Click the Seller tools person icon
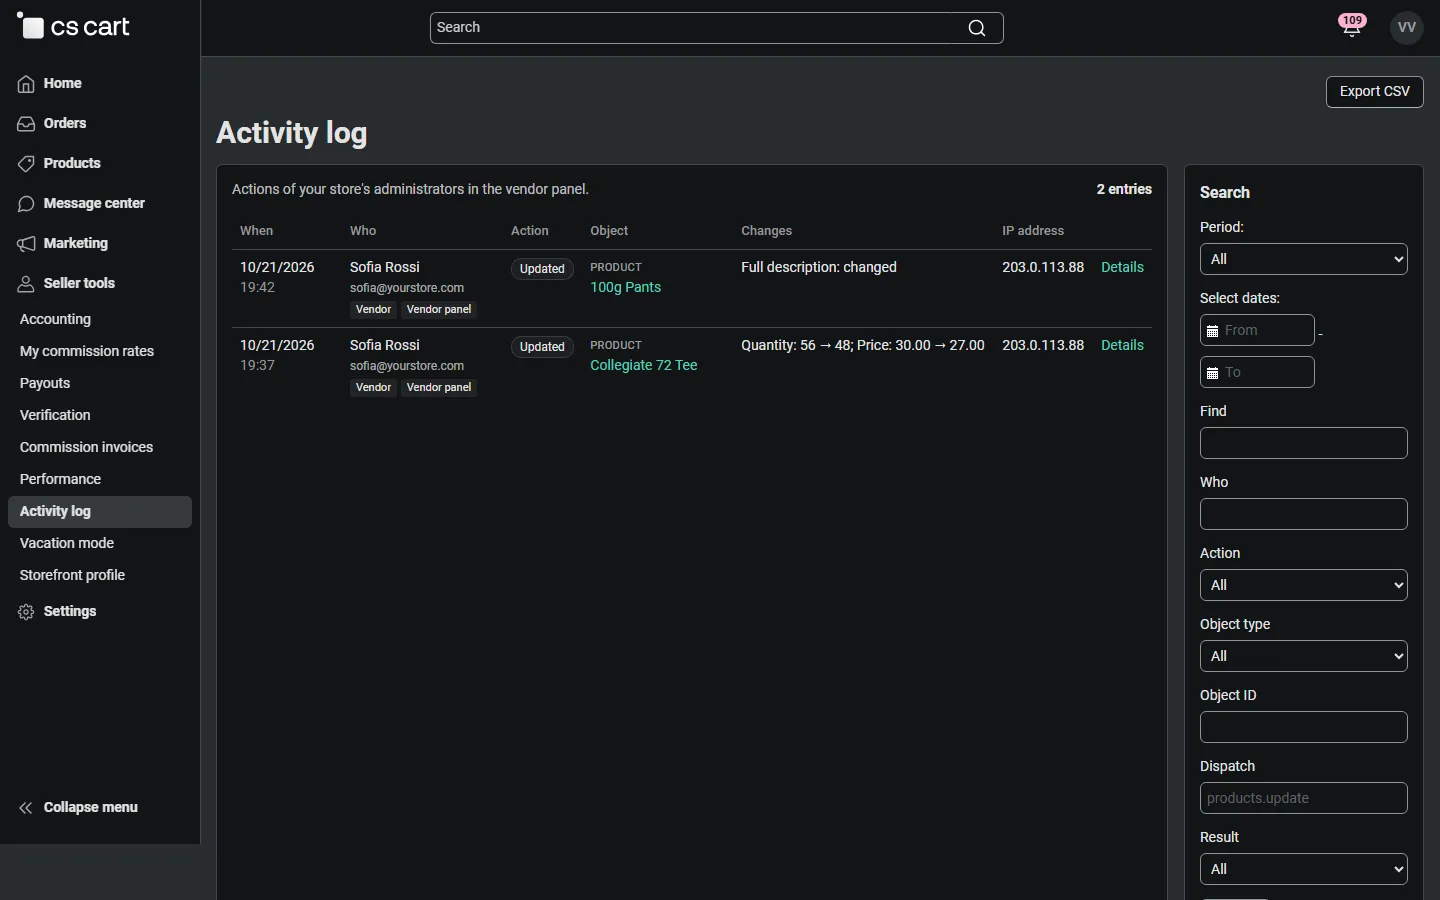This screenshot has width=1440, height=900. click(26, 284)
